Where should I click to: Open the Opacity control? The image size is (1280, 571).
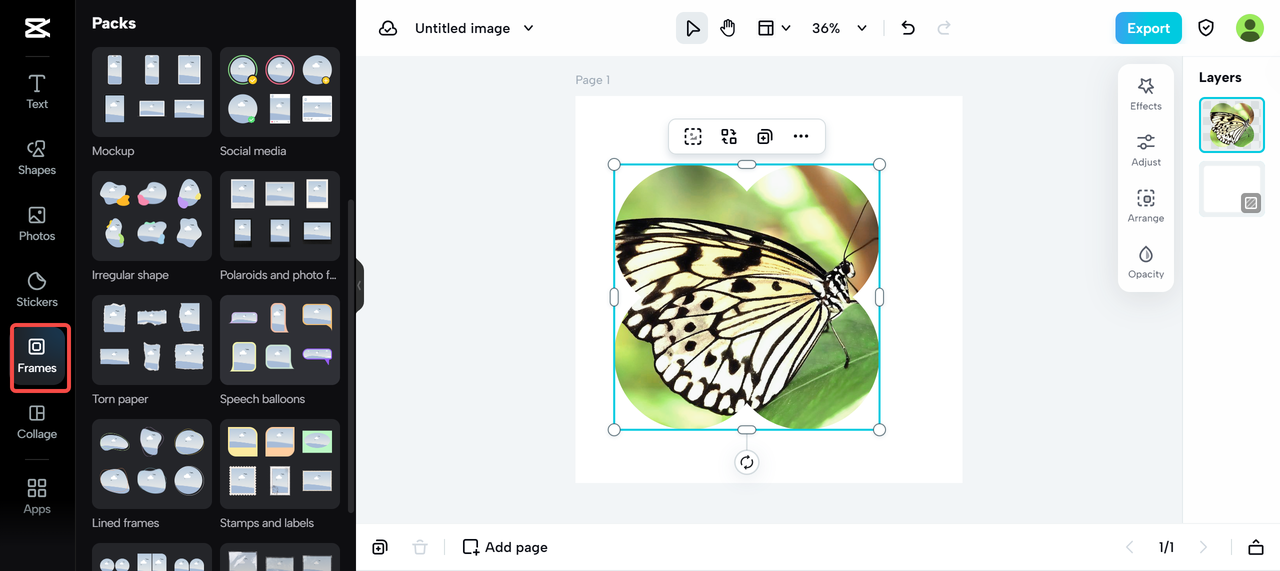point(1146,261)
